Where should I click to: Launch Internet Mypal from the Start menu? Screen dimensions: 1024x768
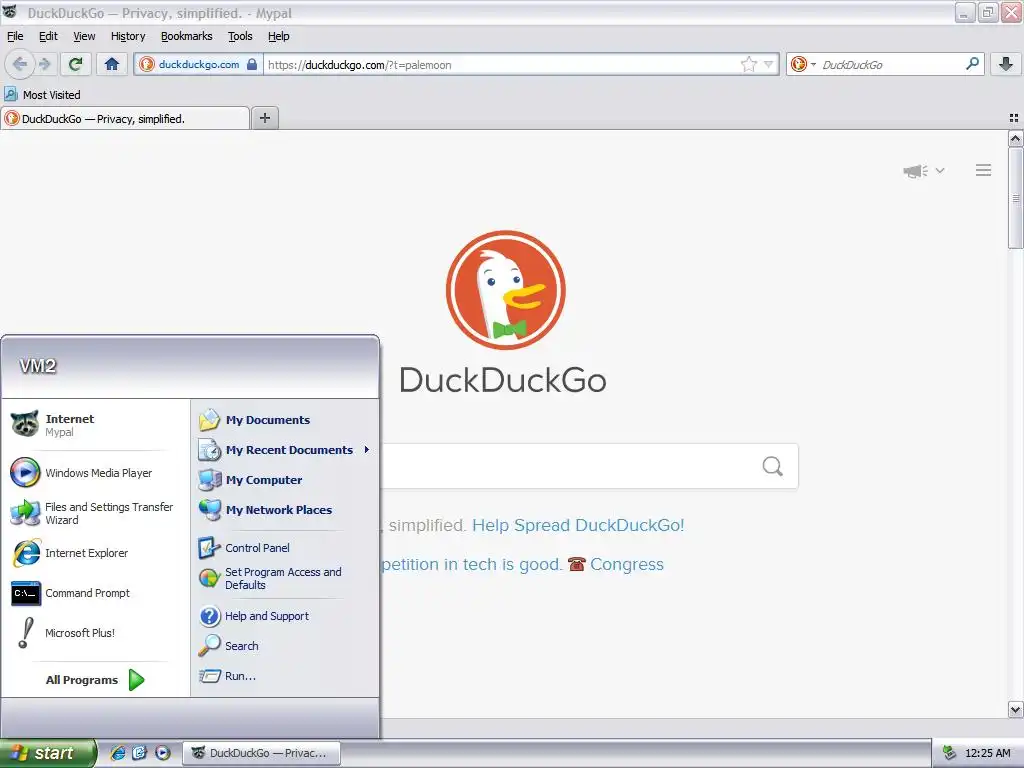point(95,424)
